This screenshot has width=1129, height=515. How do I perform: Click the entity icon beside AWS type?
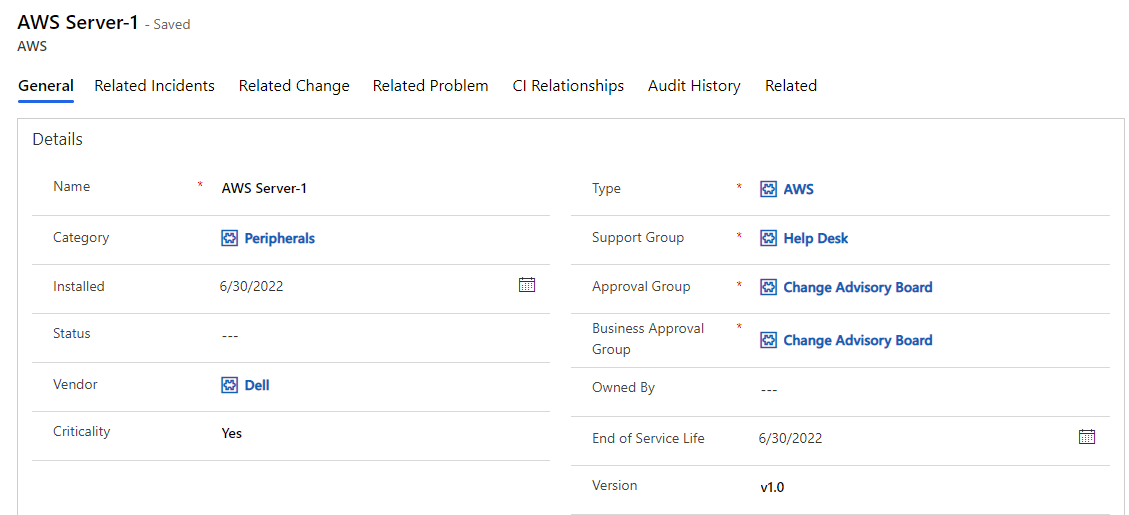coord(768,189)
